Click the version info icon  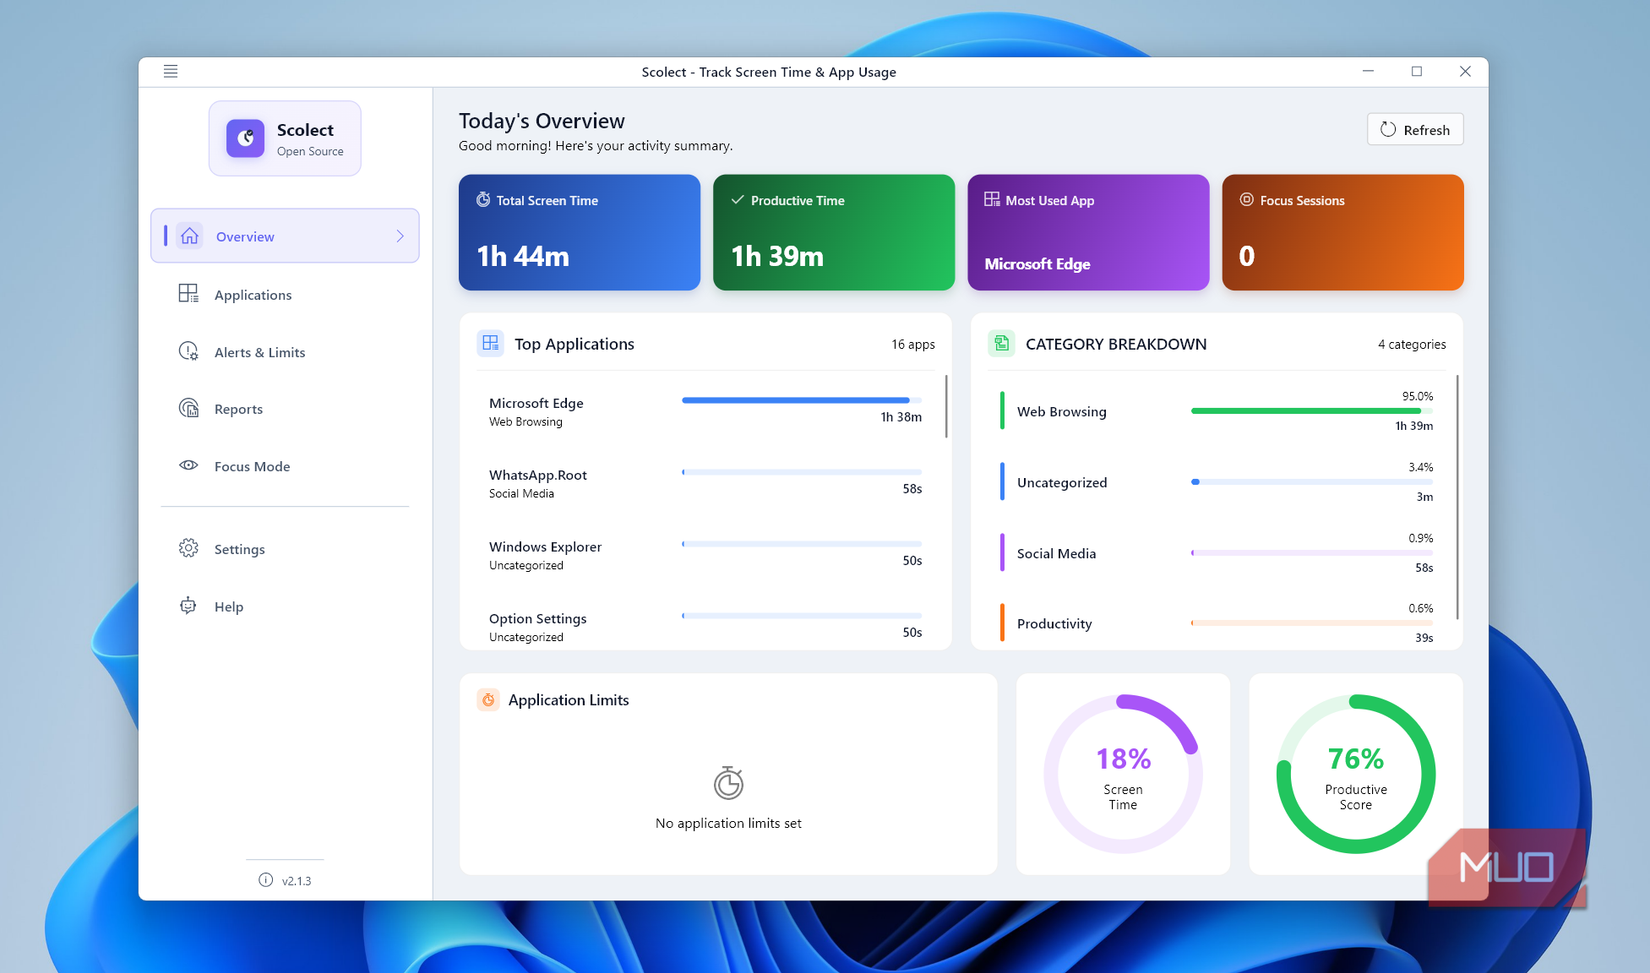tap(265, 880)
